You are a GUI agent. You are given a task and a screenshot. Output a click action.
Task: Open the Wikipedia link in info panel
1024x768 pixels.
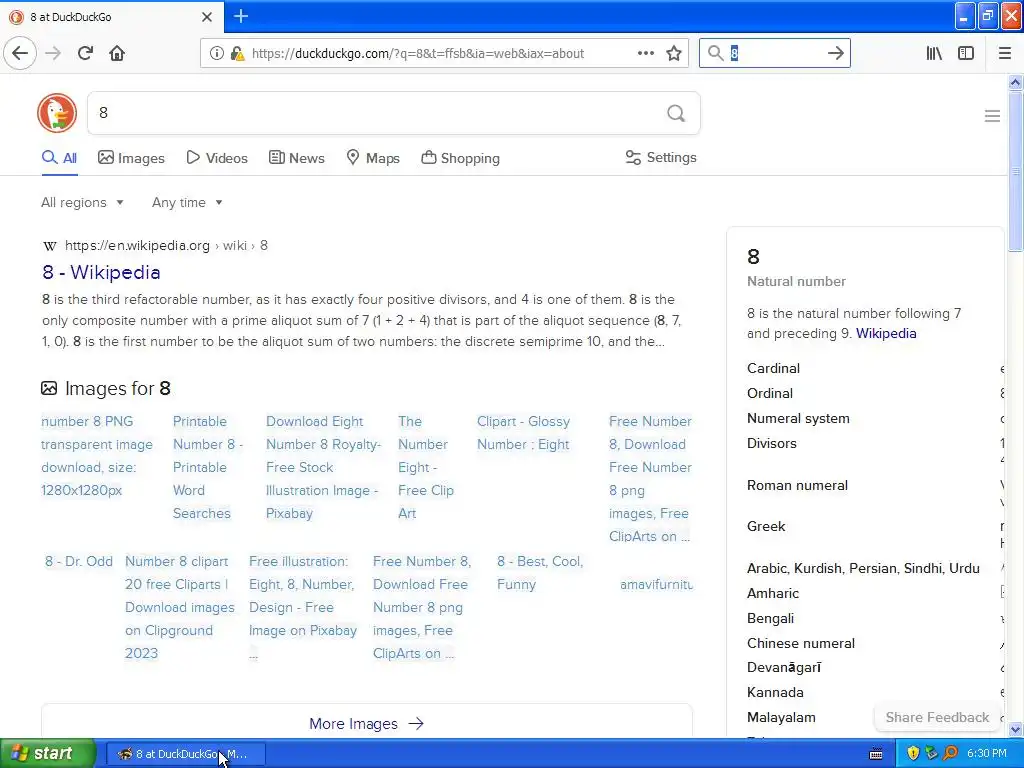(886, 333)
